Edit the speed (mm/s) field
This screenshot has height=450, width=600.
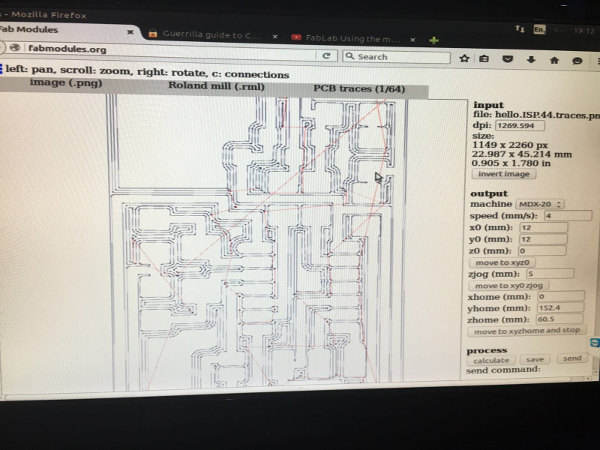click(x=568, y=216)
